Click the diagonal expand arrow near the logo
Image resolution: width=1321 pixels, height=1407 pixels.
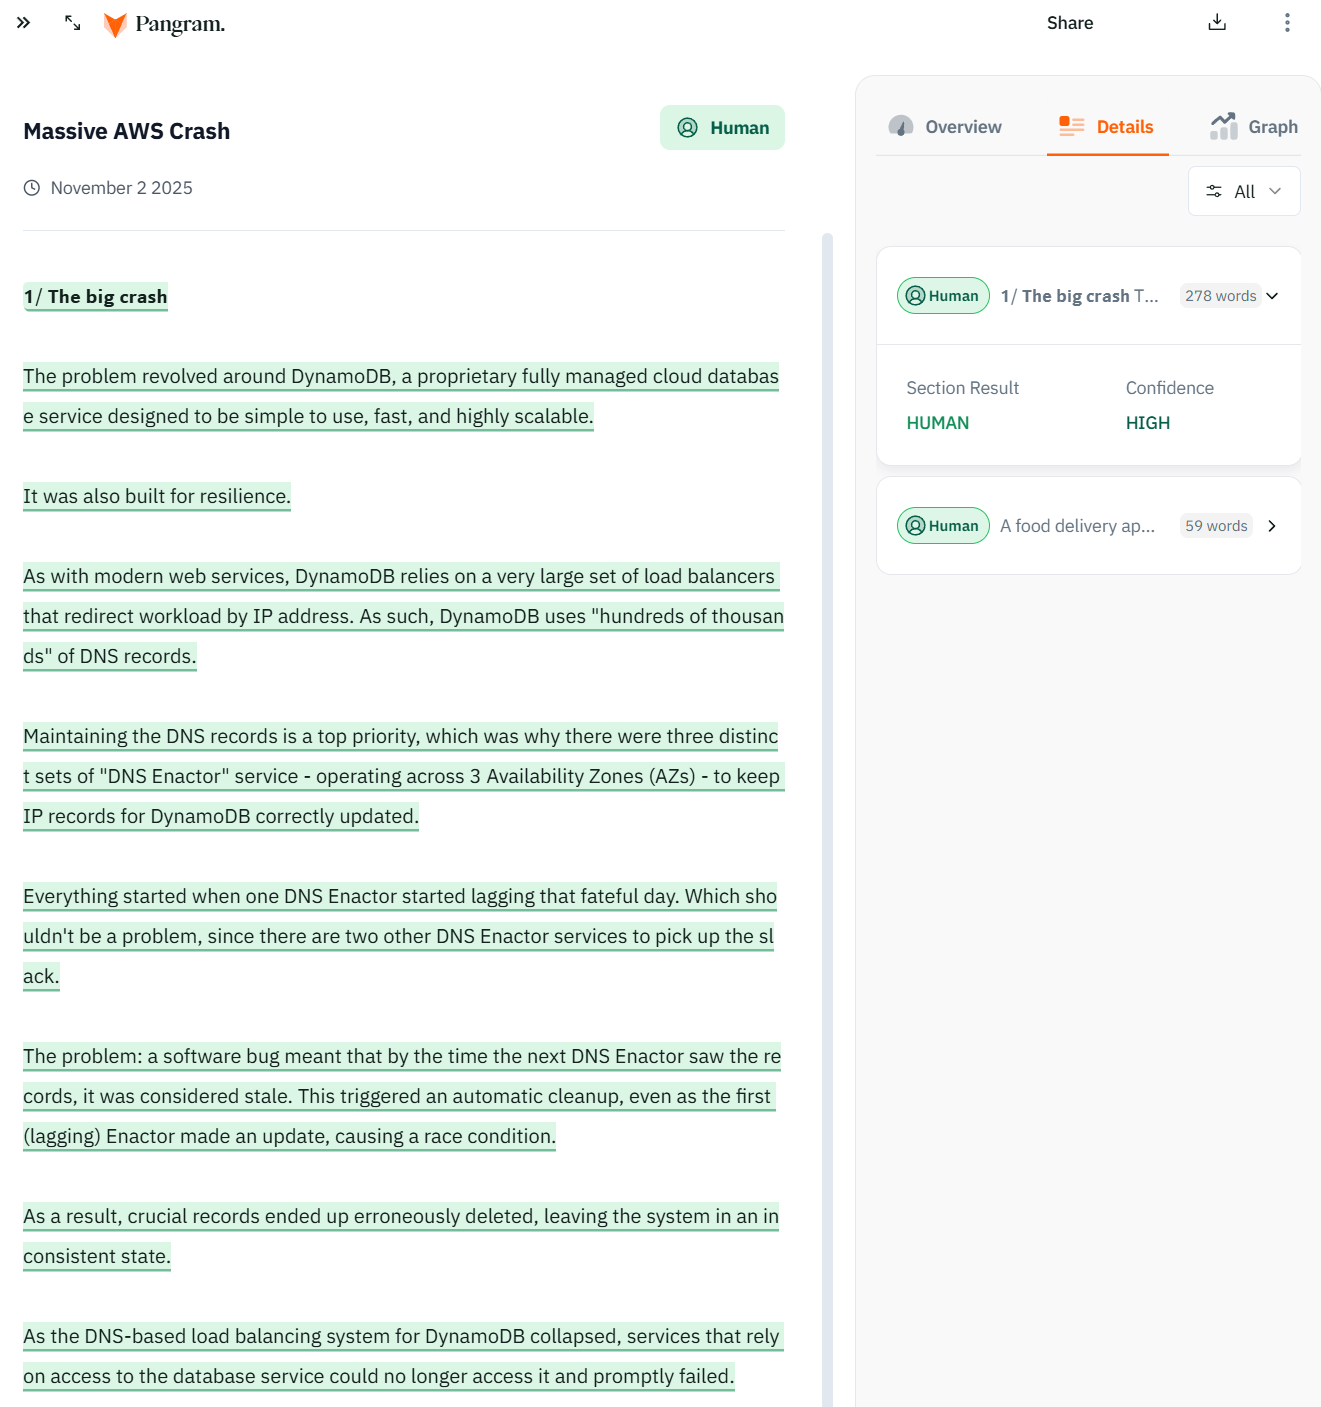click(x=71, y=23)
